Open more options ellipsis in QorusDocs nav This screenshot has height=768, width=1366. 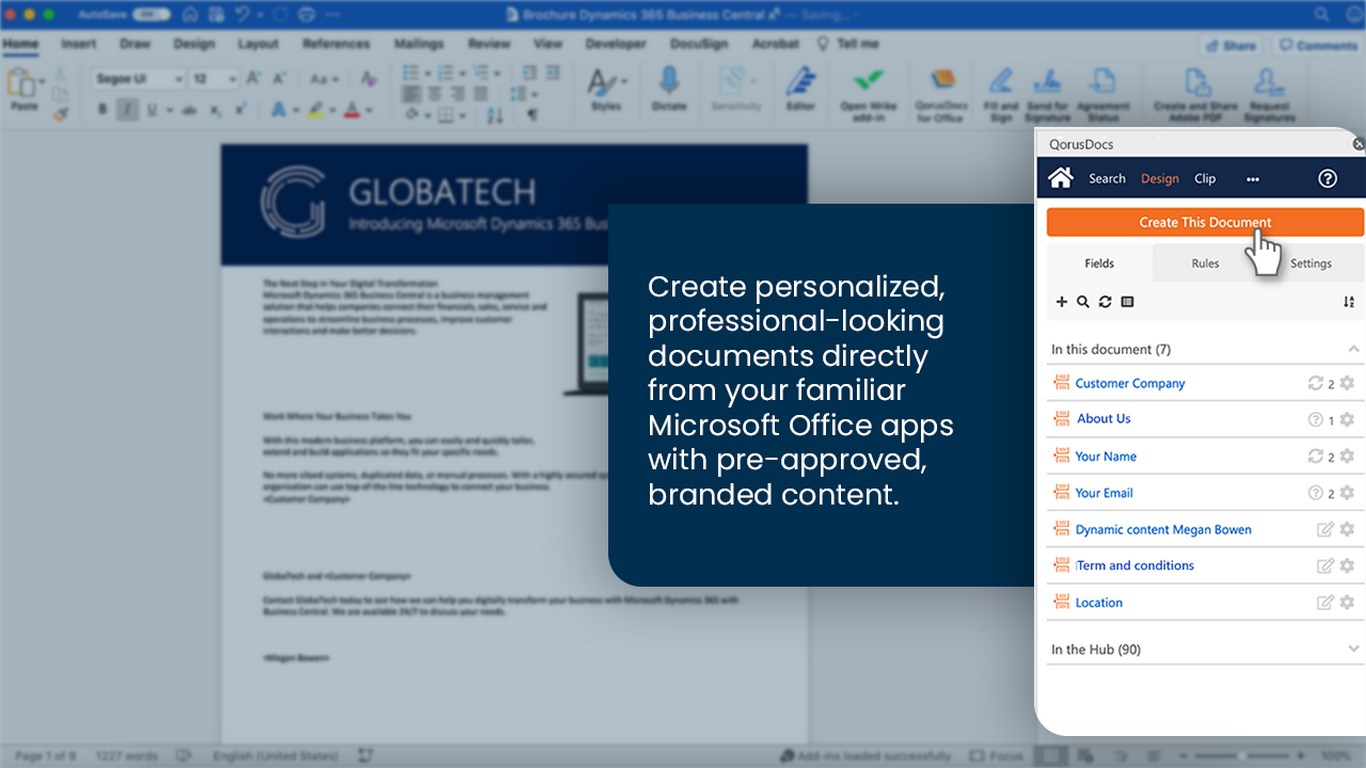(x=1252, y=179)
